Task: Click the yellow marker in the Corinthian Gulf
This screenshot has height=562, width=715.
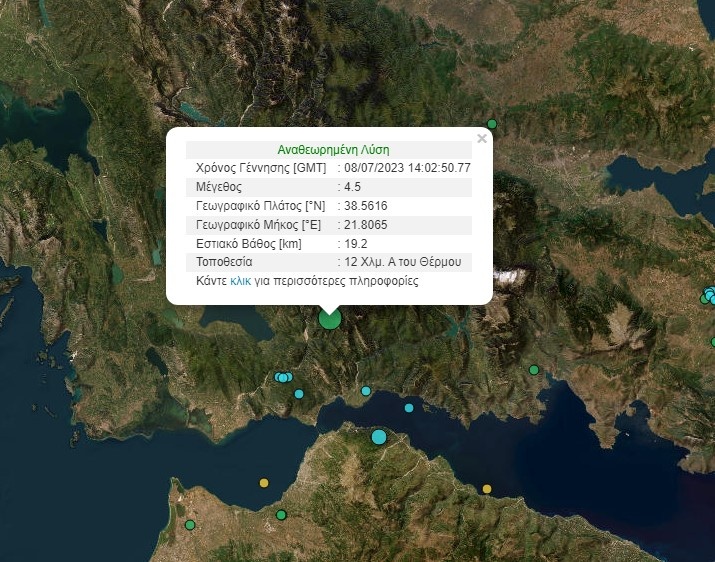Action: coord(487,489)
